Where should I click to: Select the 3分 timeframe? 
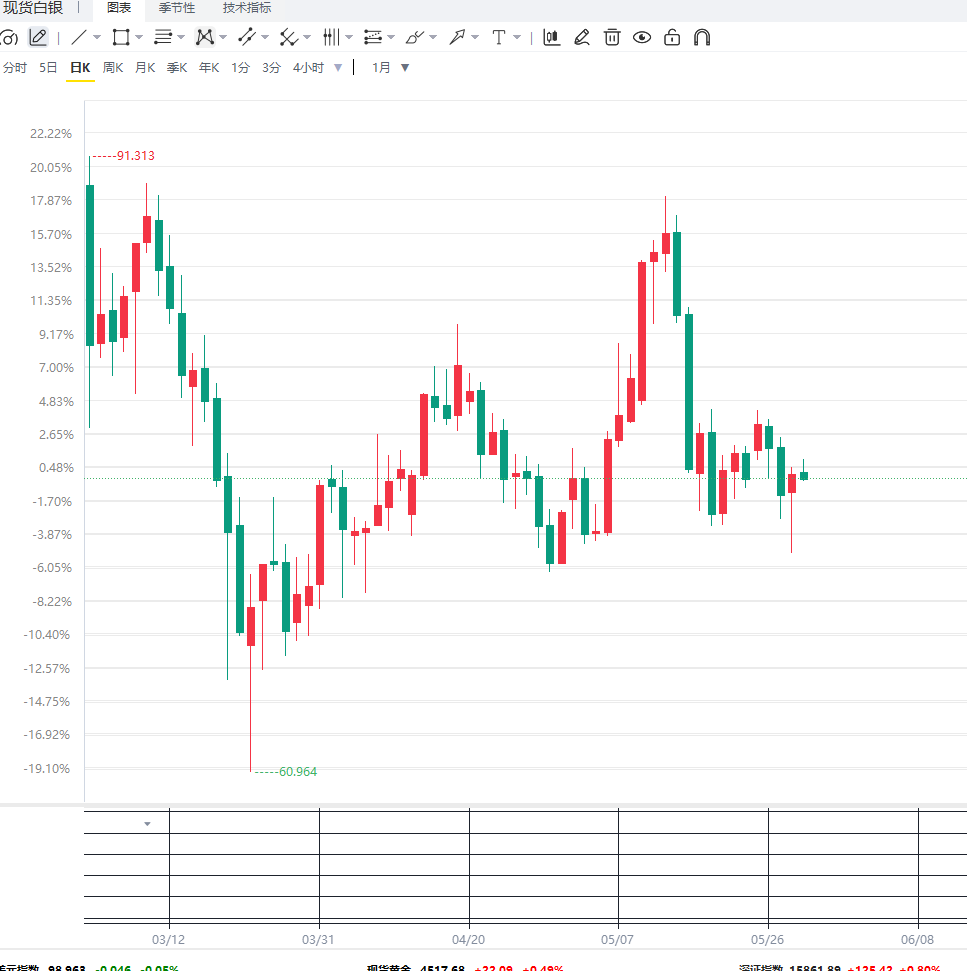click(x=271, y=67)
